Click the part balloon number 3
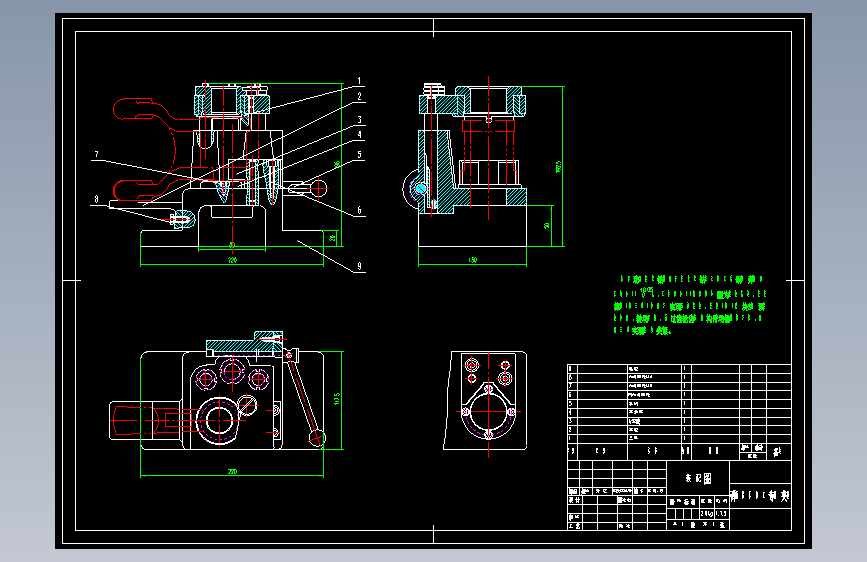 click(x=359, y=120)
